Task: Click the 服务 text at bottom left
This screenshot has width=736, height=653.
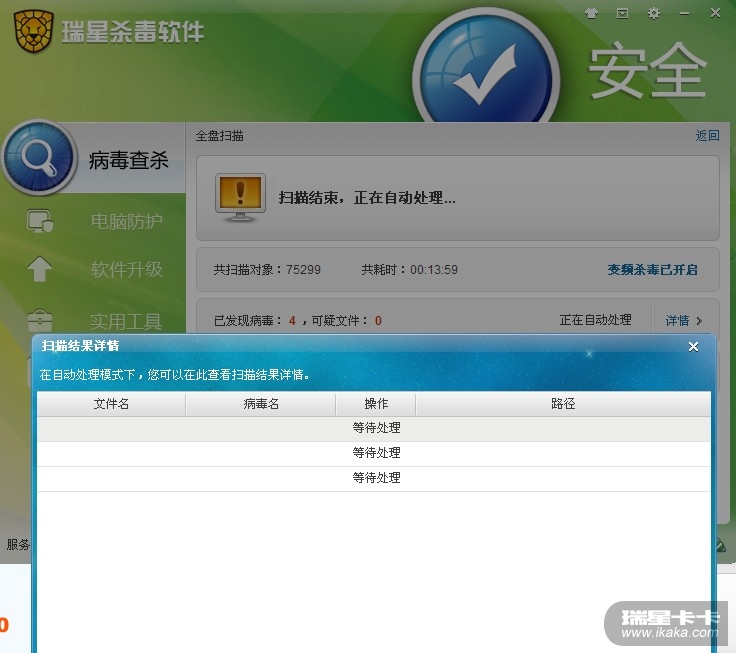Action: tap(18, 545)
